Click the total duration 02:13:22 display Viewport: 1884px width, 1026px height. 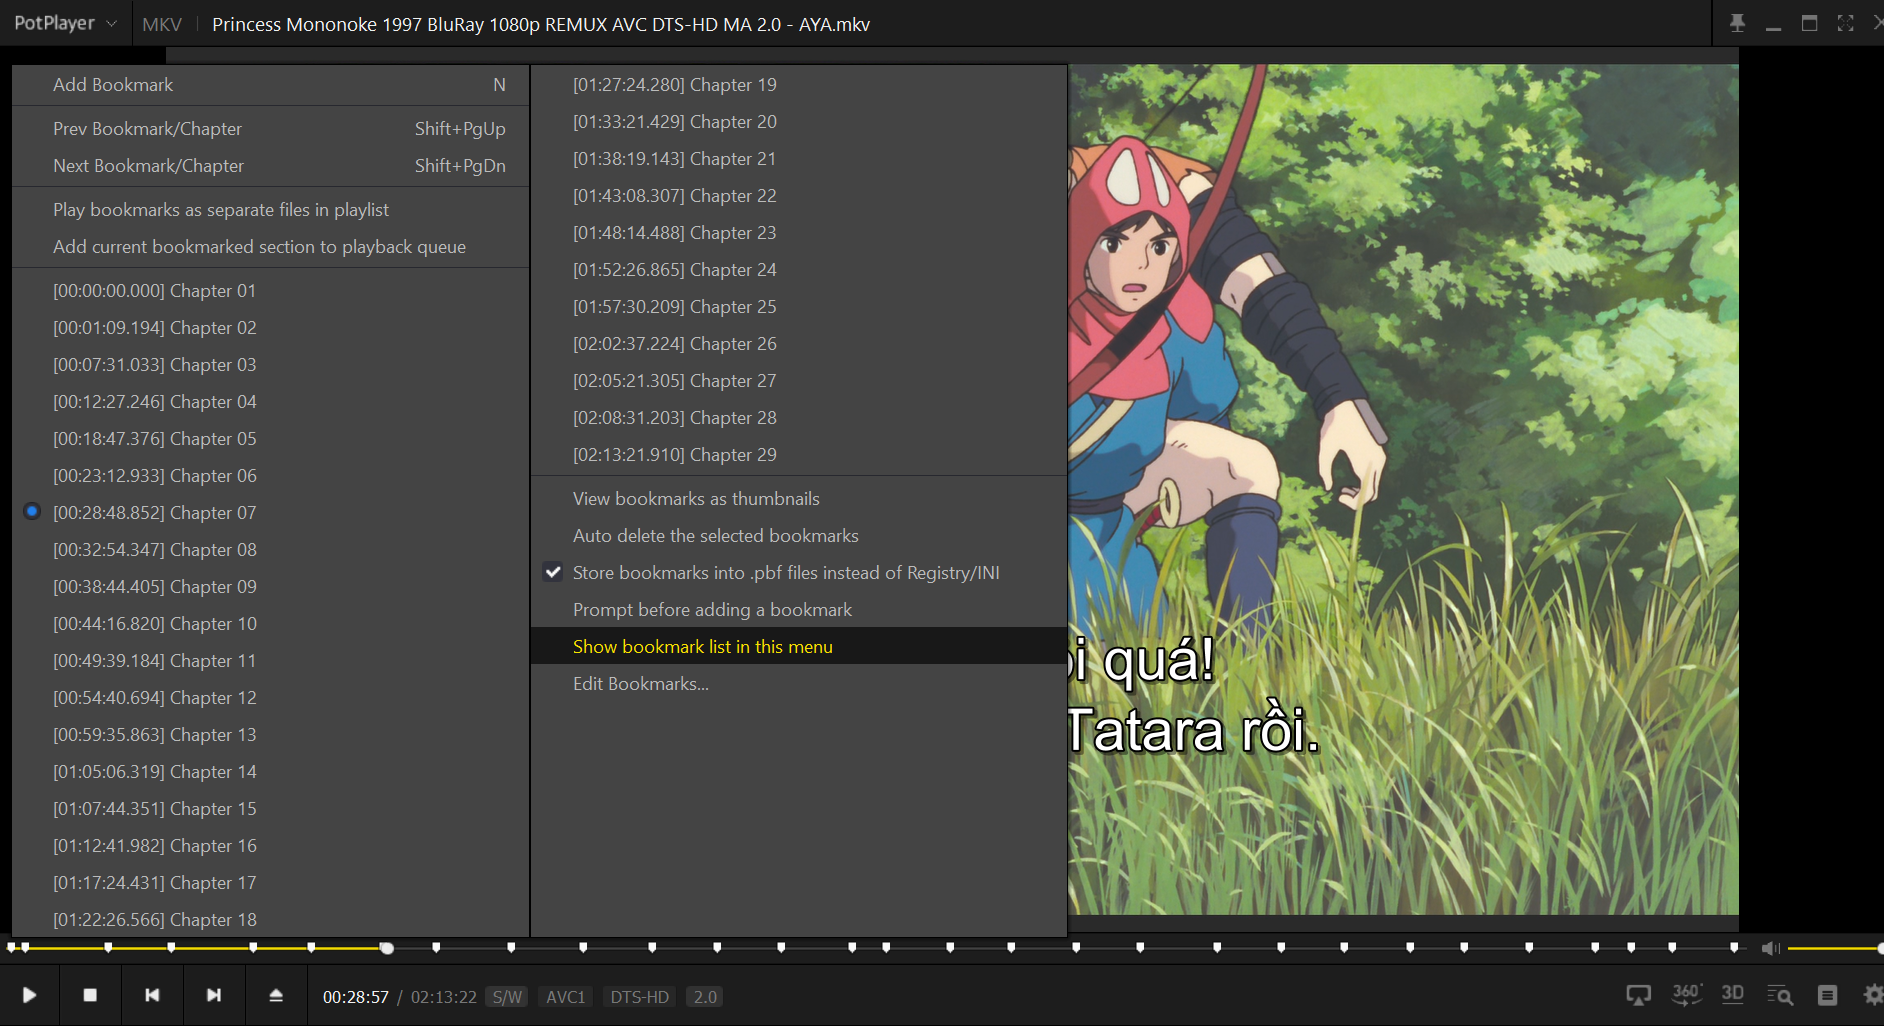click(x=444, y=997)
